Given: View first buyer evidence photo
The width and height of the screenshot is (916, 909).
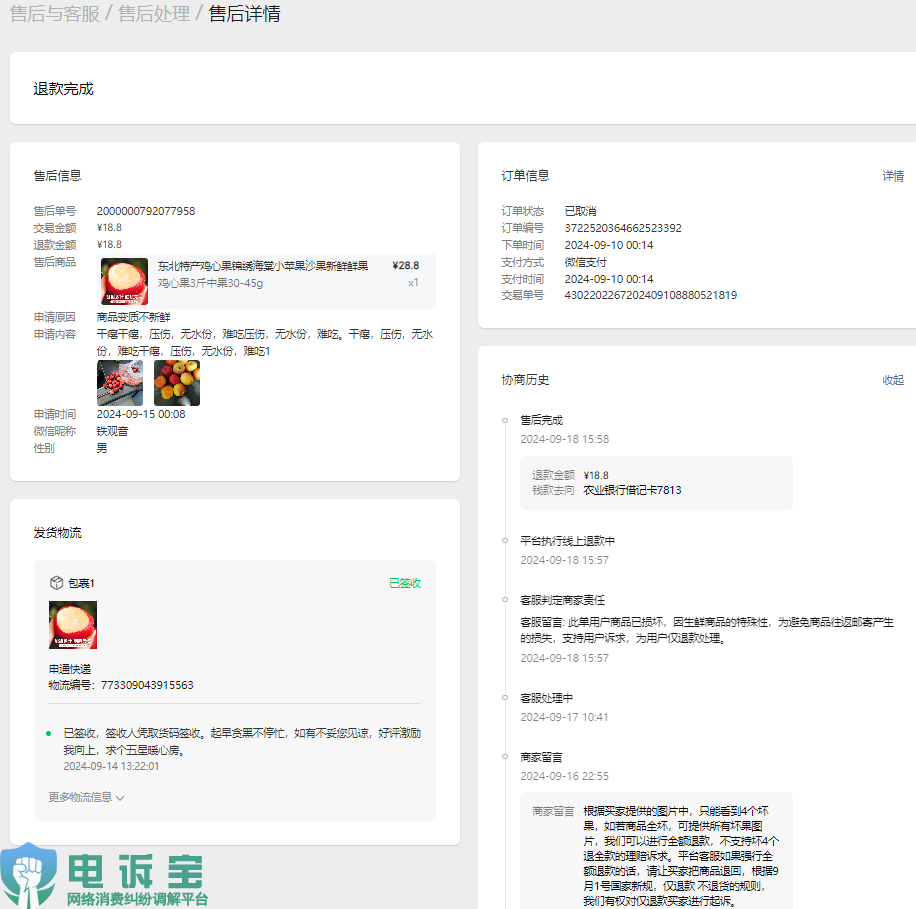Looking at the screenshot, I should [x=120, y=383].
